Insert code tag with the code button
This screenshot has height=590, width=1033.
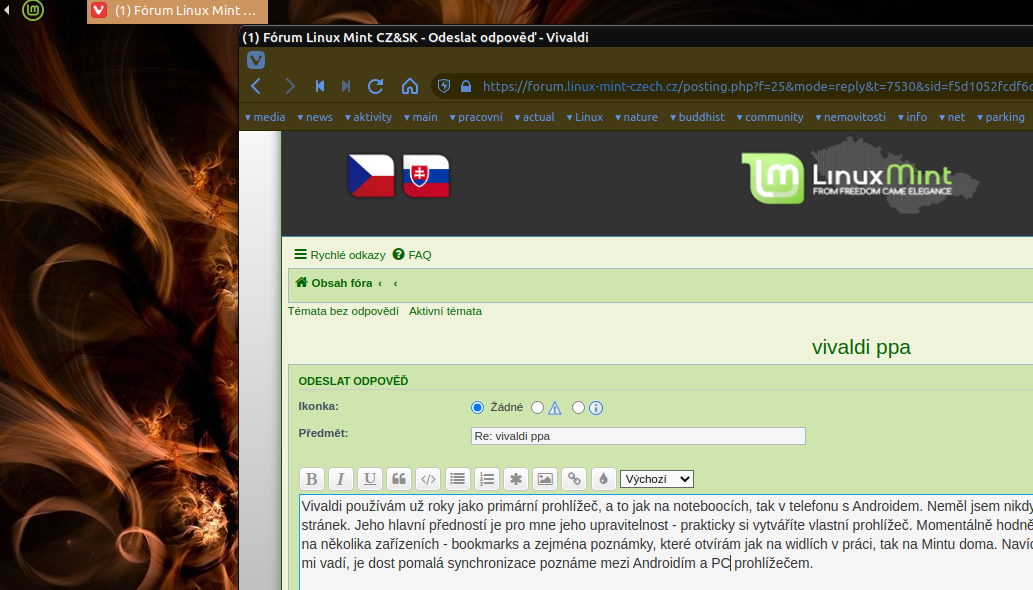point(428,479)
